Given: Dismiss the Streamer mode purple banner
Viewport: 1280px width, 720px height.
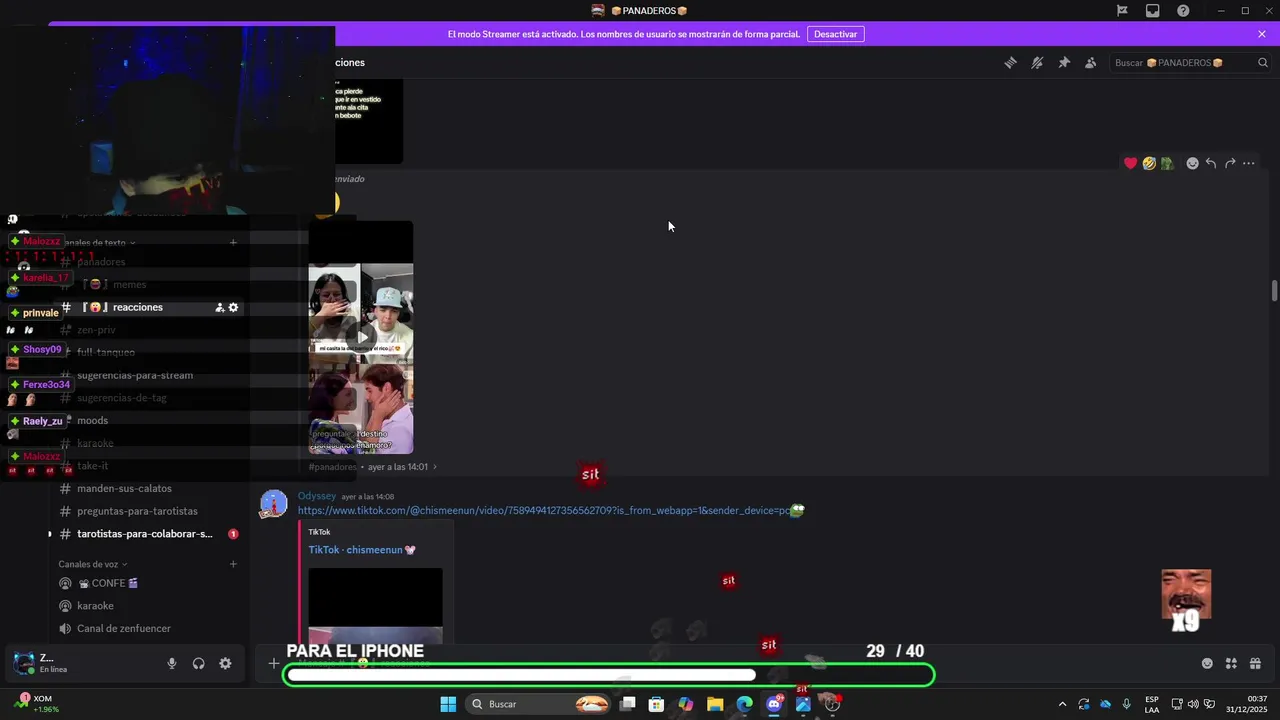Looking at the screenshot, I should [1262, 34].
